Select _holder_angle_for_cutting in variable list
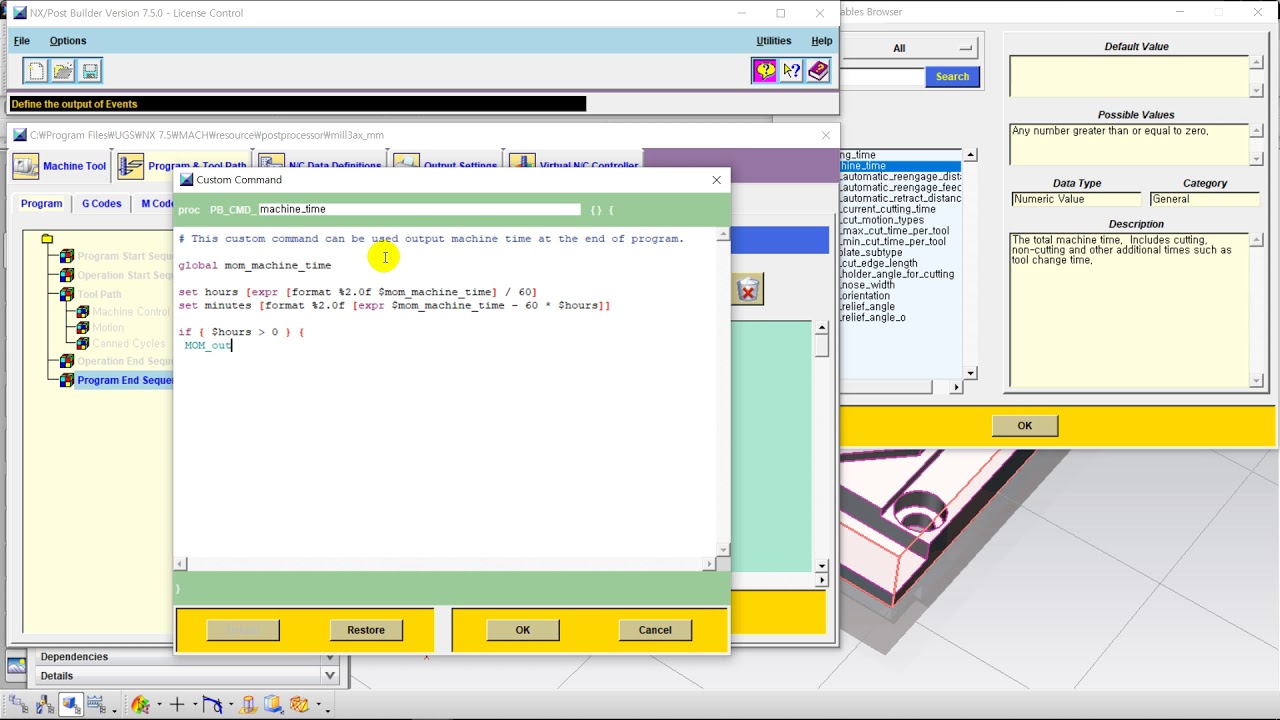 897,274
